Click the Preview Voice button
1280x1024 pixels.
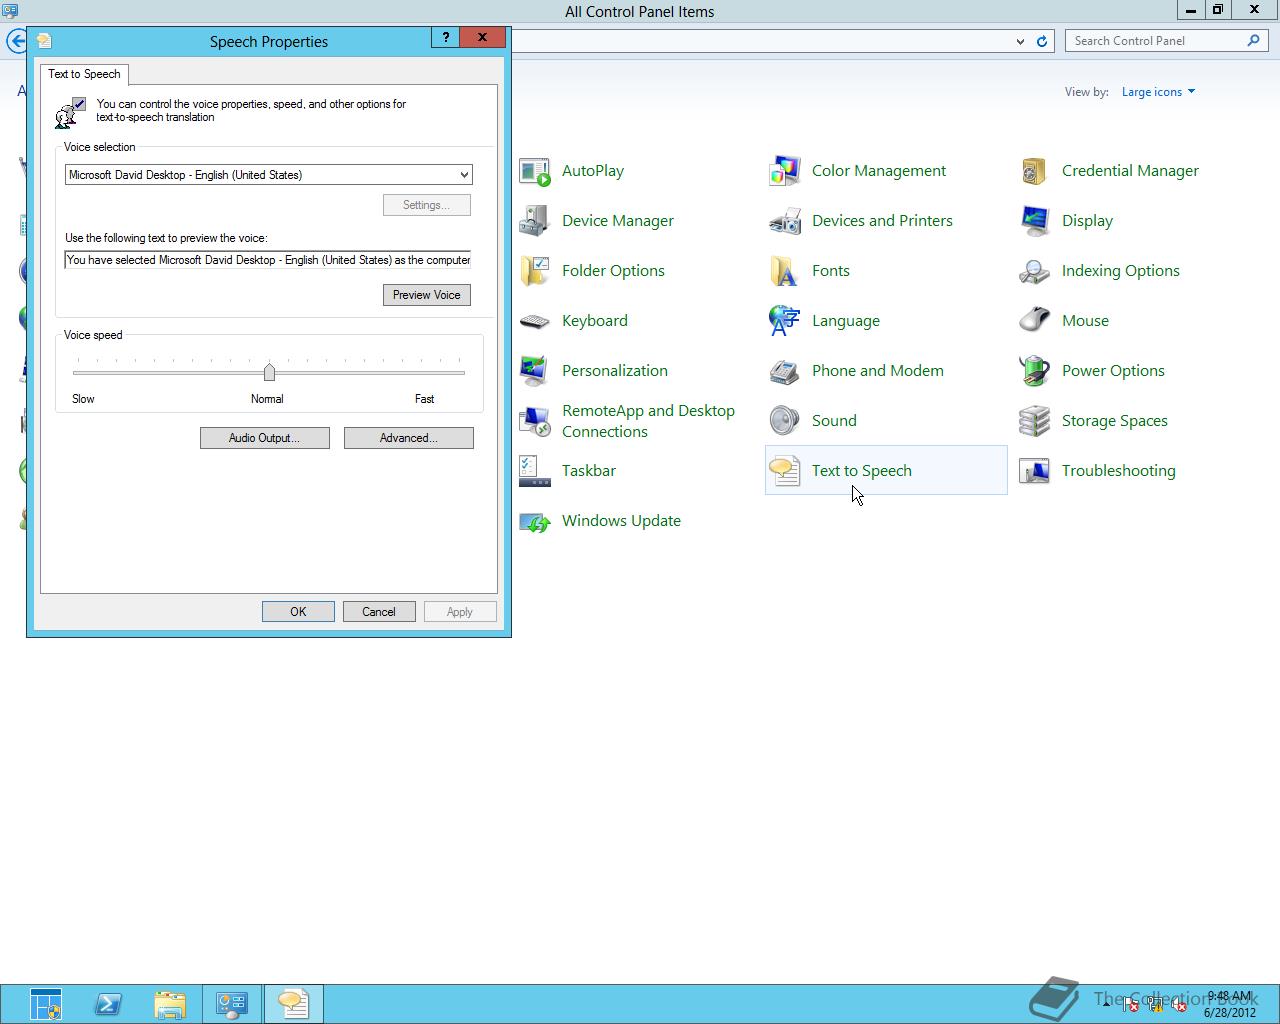pos(427,295)
